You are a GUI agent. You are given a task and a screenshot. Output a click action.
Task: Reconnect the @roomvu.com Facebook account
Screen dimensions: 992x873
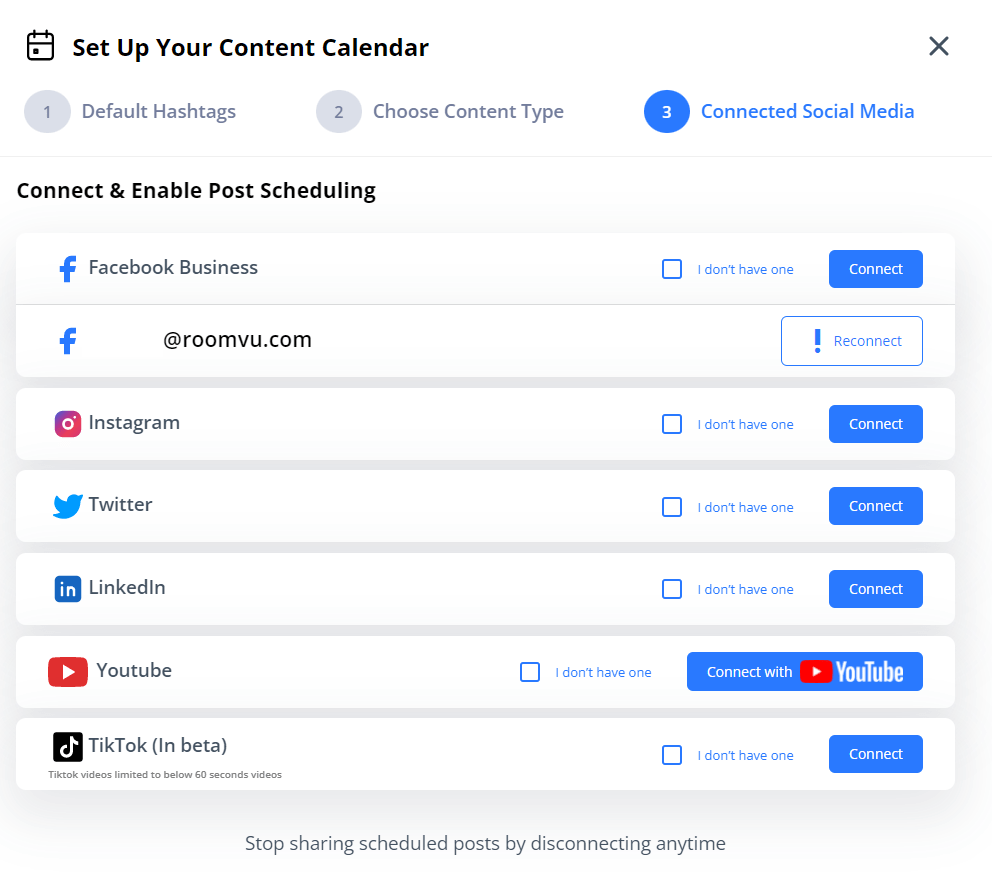(852, 341)
